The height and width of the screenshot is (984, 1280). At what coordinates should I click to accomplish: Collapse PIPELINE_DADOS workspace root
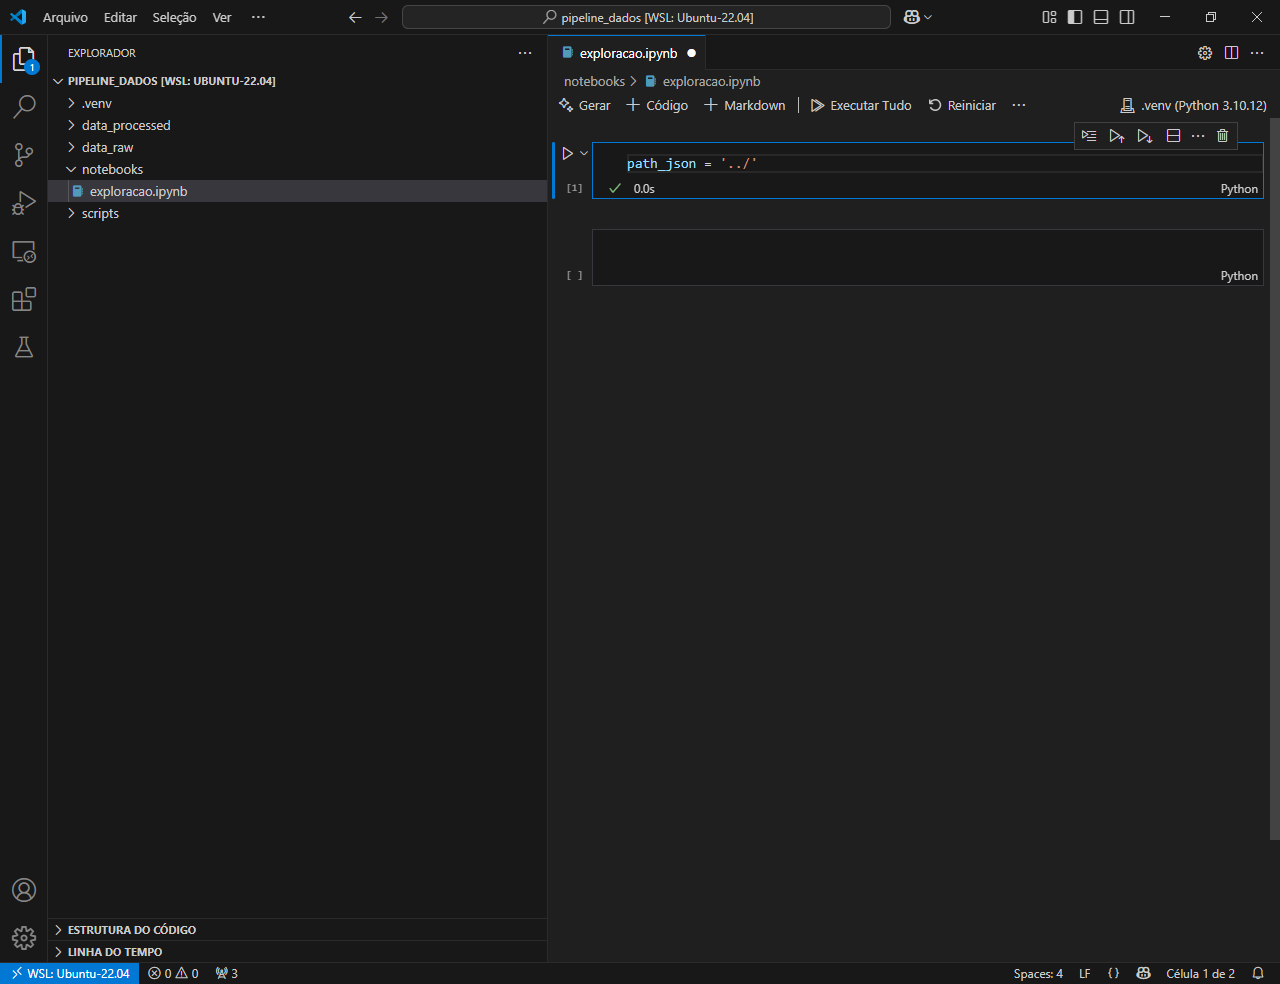tap(297, 81)
